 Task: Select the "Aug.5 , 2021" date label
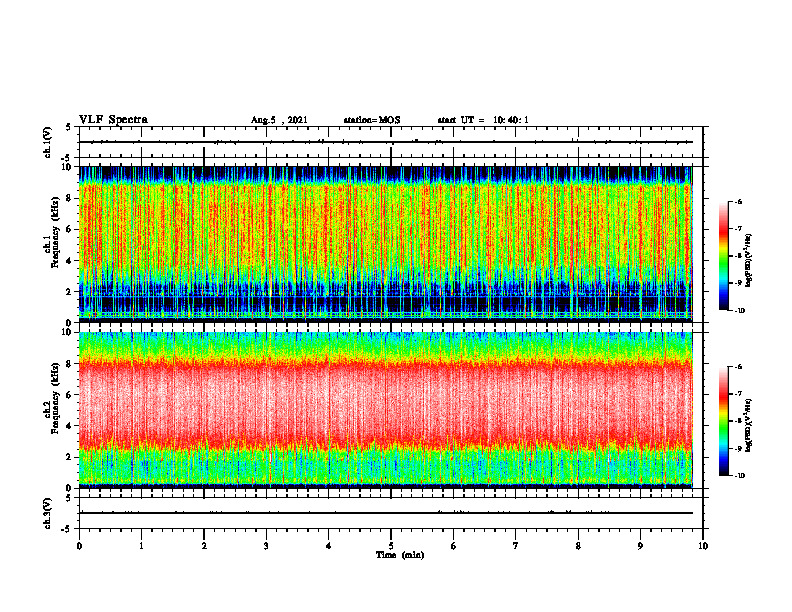[279, 120]
